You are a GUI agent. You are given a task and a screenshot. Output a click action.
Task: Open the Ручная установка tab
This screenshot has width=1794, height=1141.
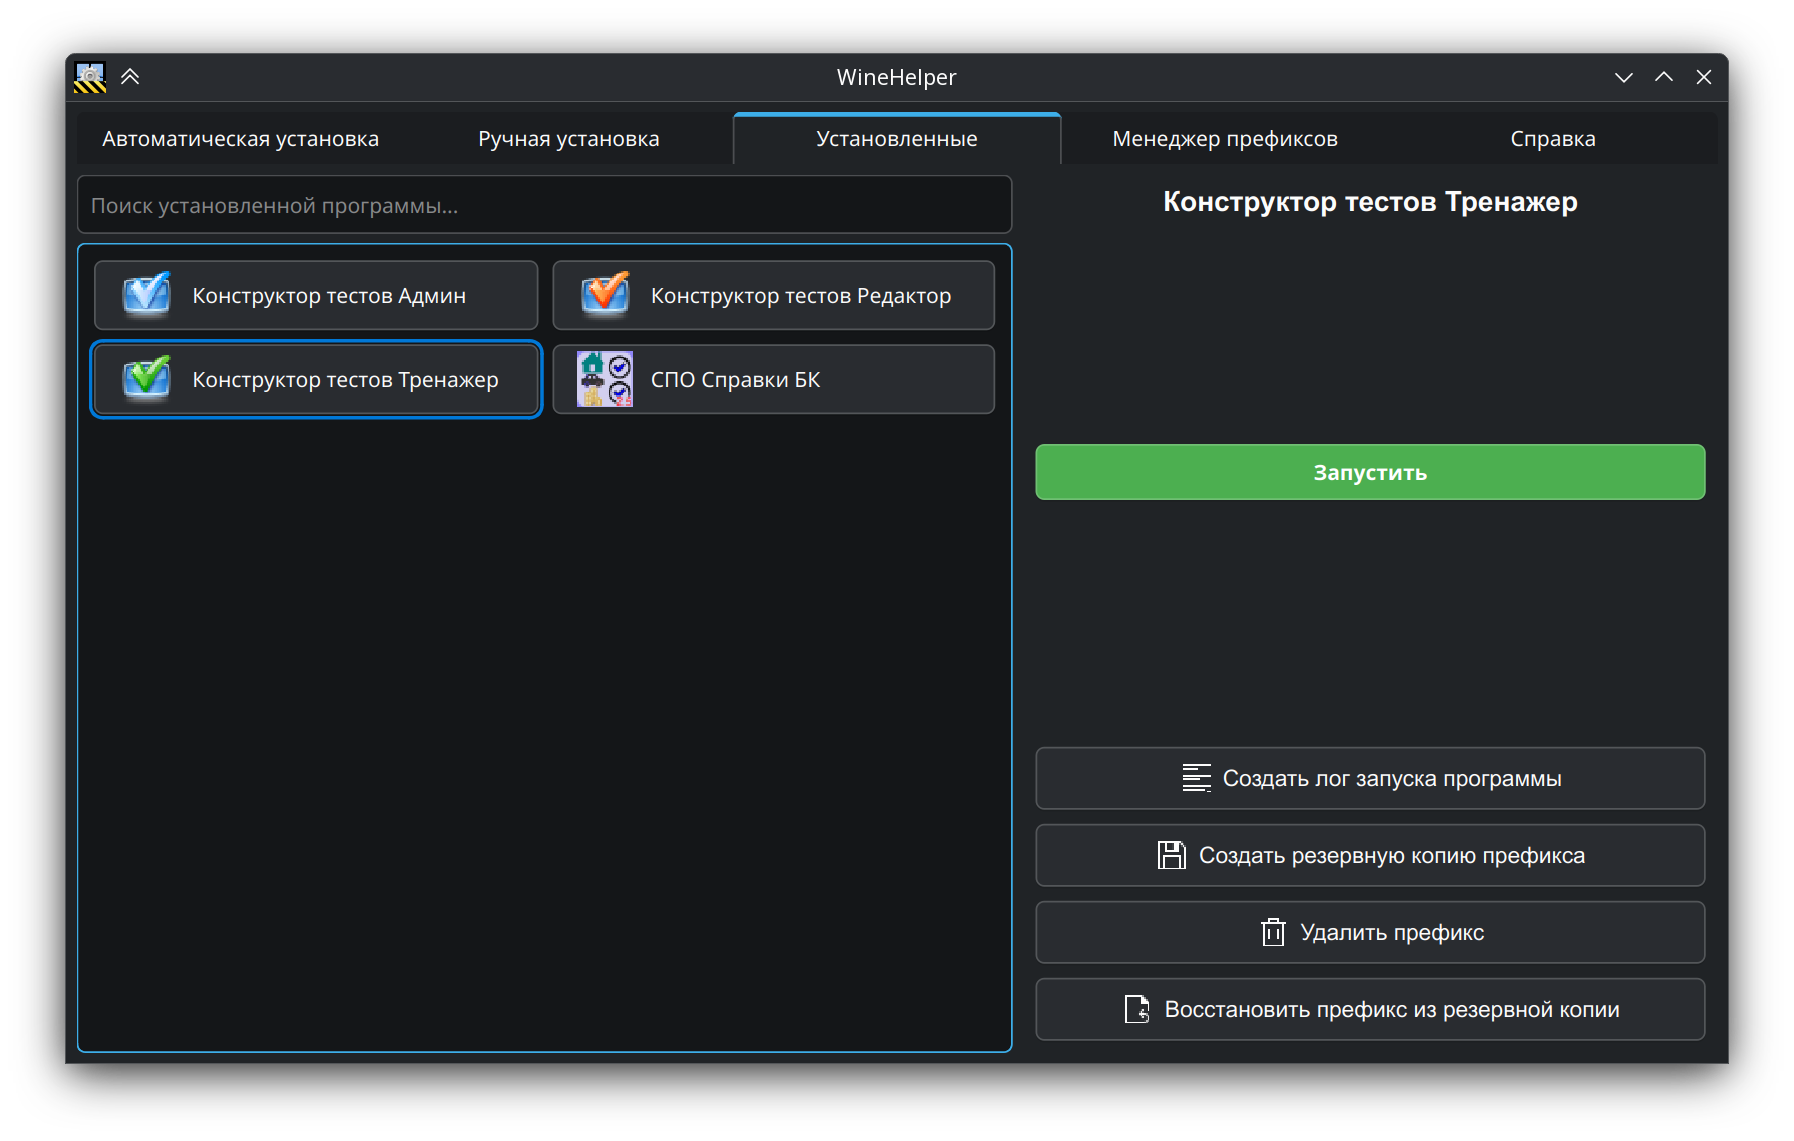tap(568, 139)
